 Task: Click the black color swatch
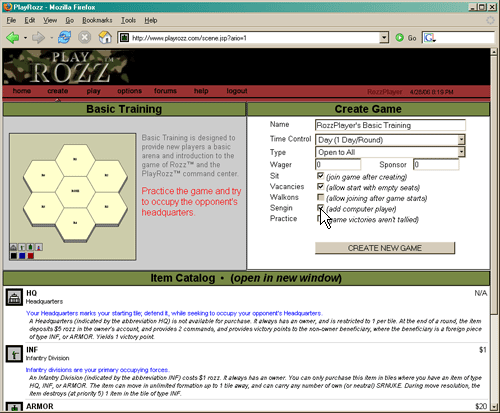[14, 256]
